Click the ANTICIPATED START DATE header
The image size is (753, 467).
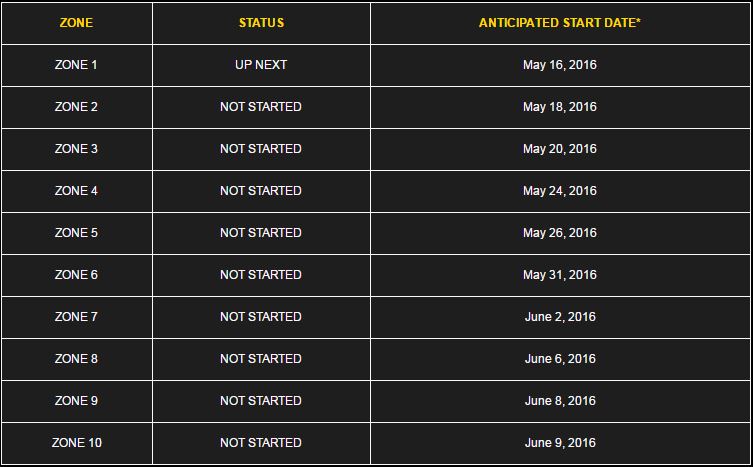click(x=560, y=23)
